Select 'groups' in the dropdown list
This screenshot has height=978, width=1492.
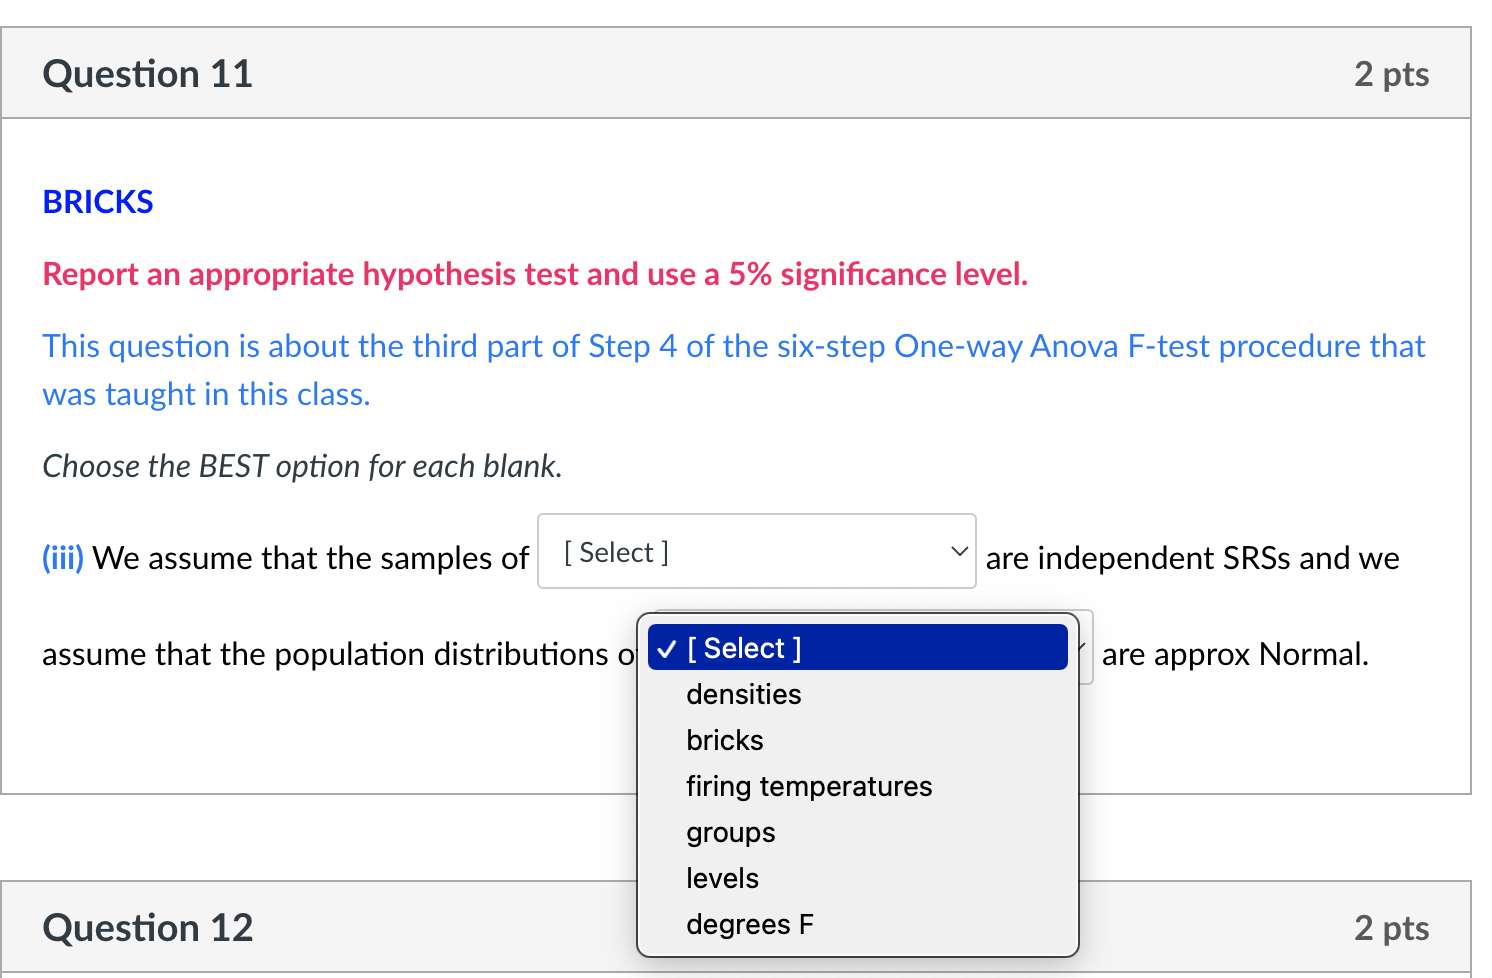tap(858, 832)
